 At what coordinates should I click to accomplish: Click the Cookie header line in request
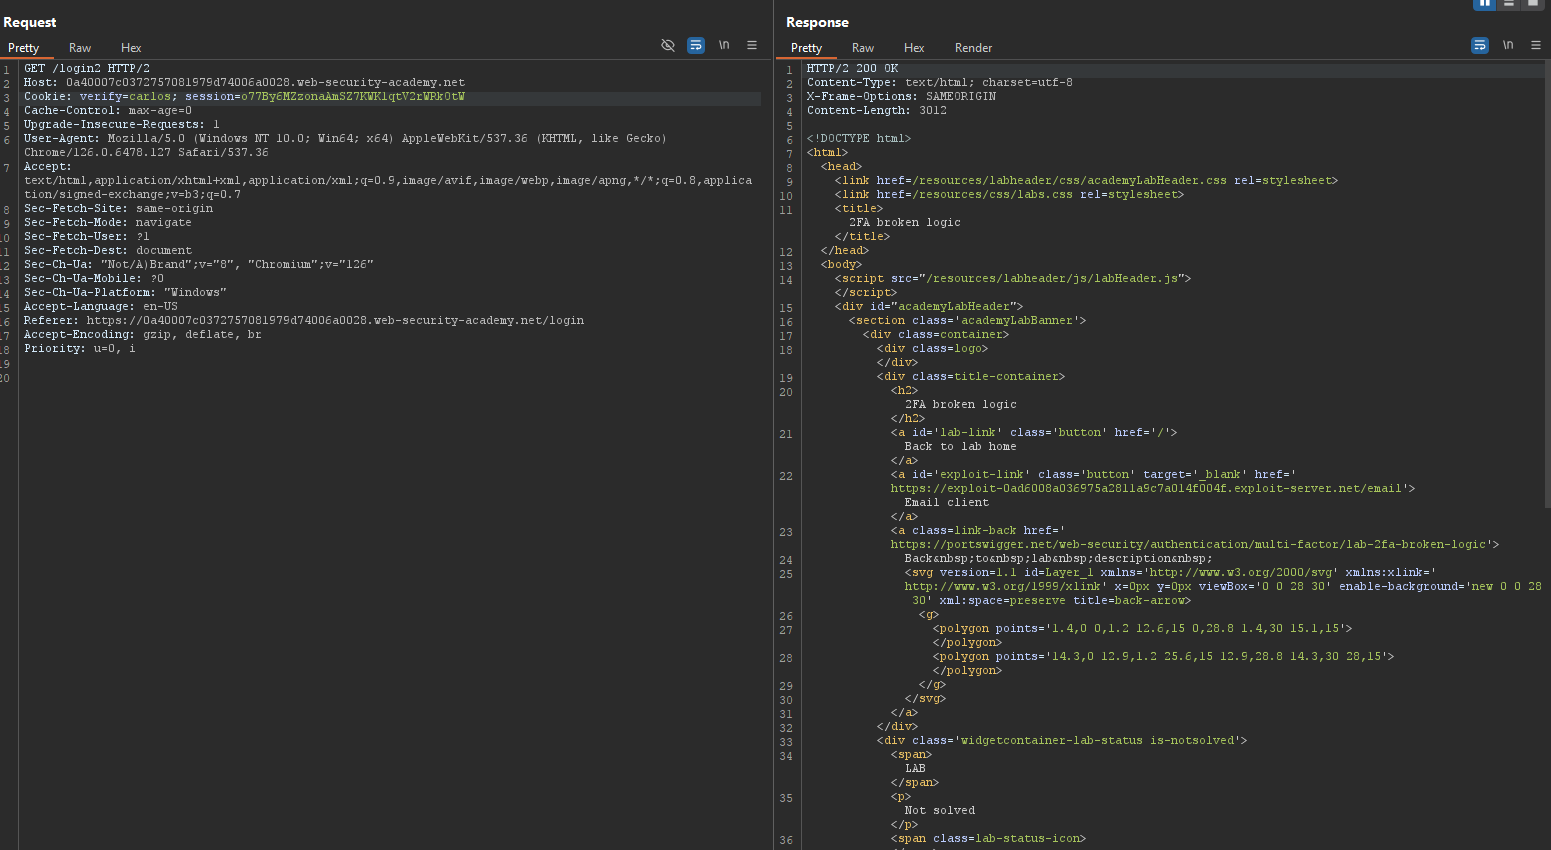tap(244, 97)
